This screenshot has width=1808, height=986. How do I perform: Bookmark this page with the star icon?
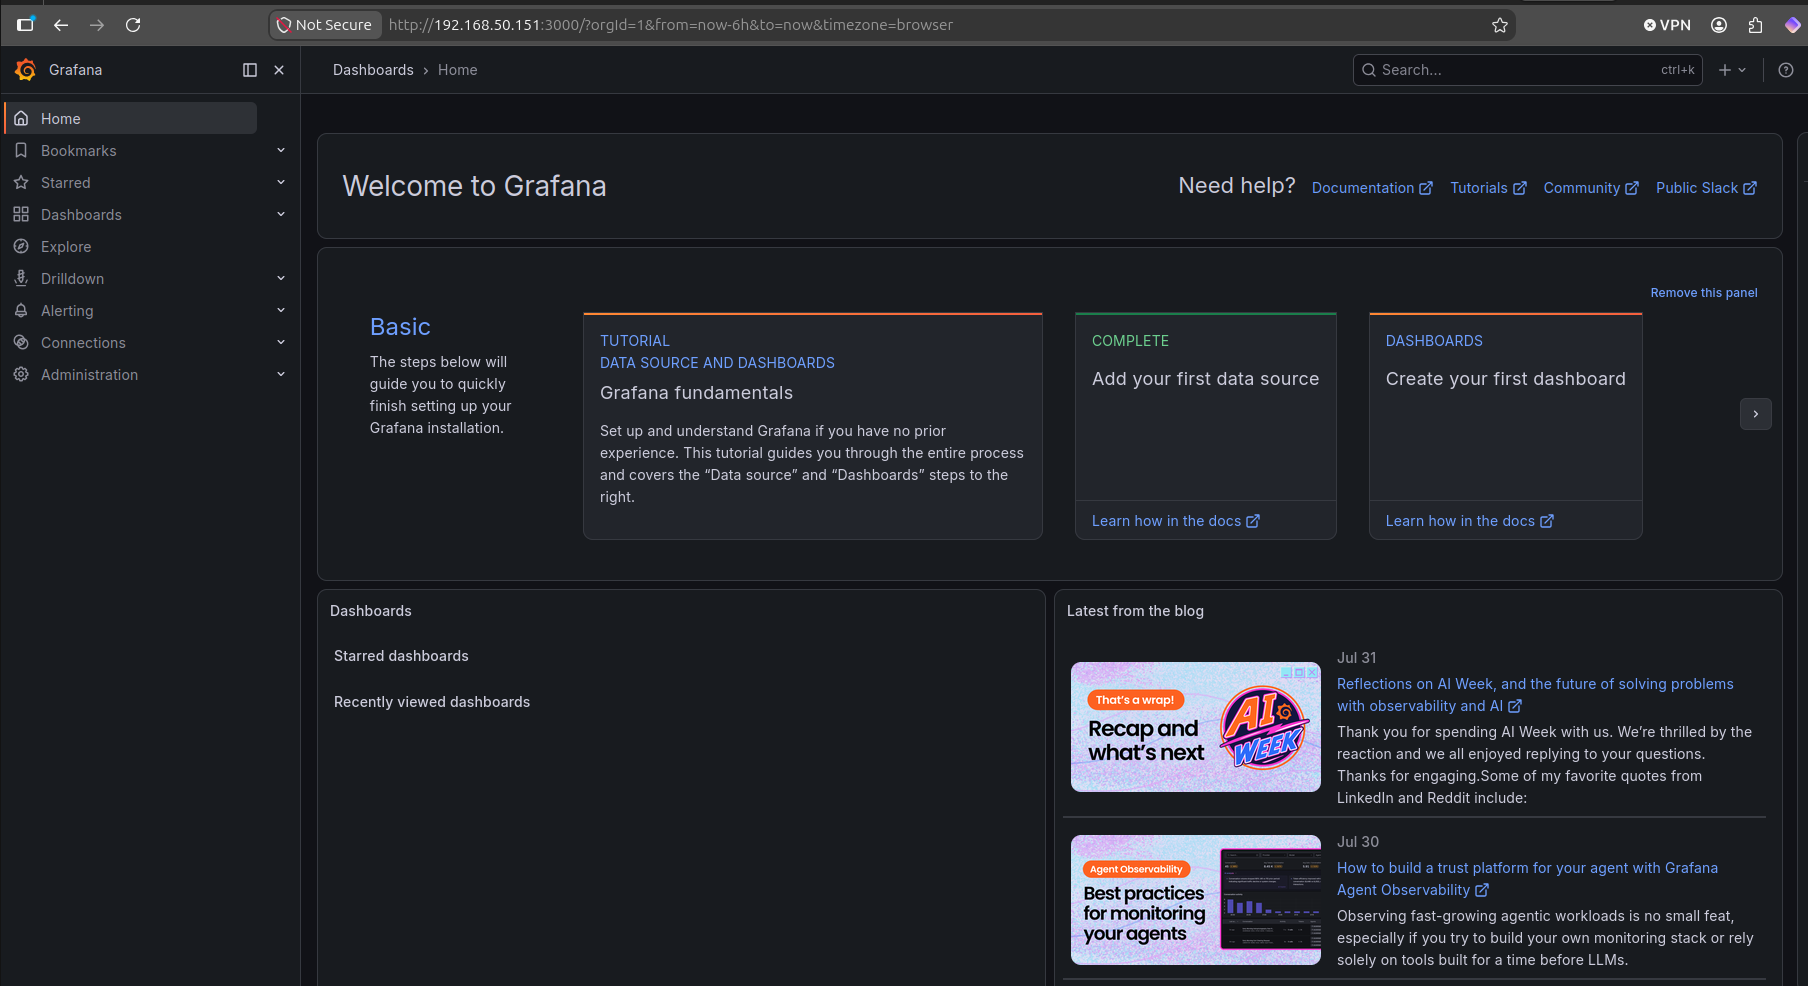1500,25
